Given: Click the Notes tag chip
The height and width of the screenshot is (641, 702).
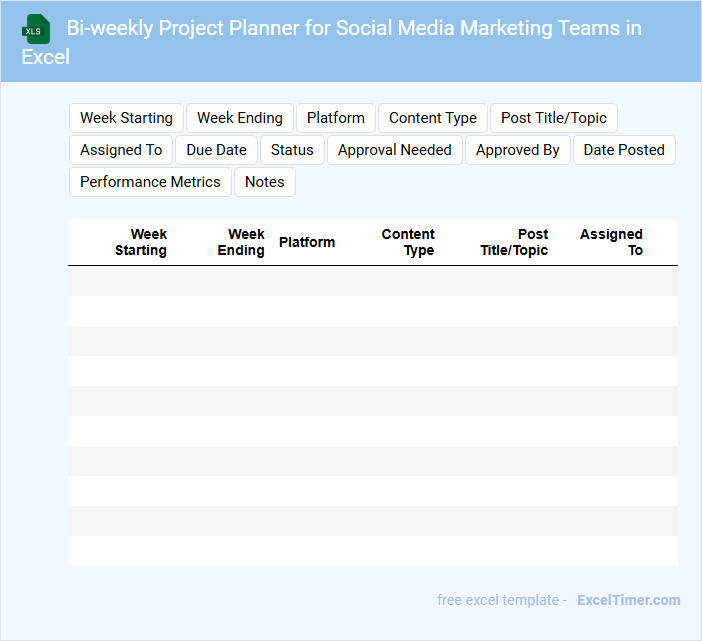Looking at the screenshot, I should coord(264,182).
